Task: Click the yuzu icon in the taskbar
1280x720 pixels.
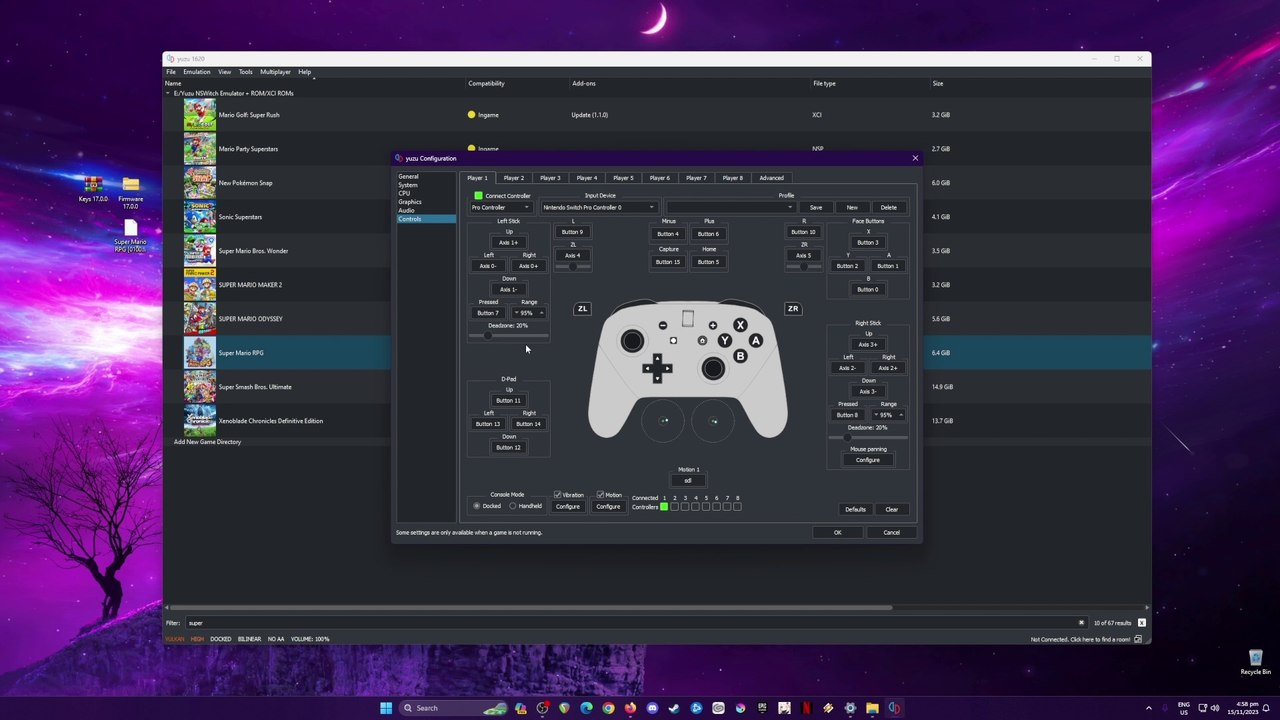Action: click(894, 708)
